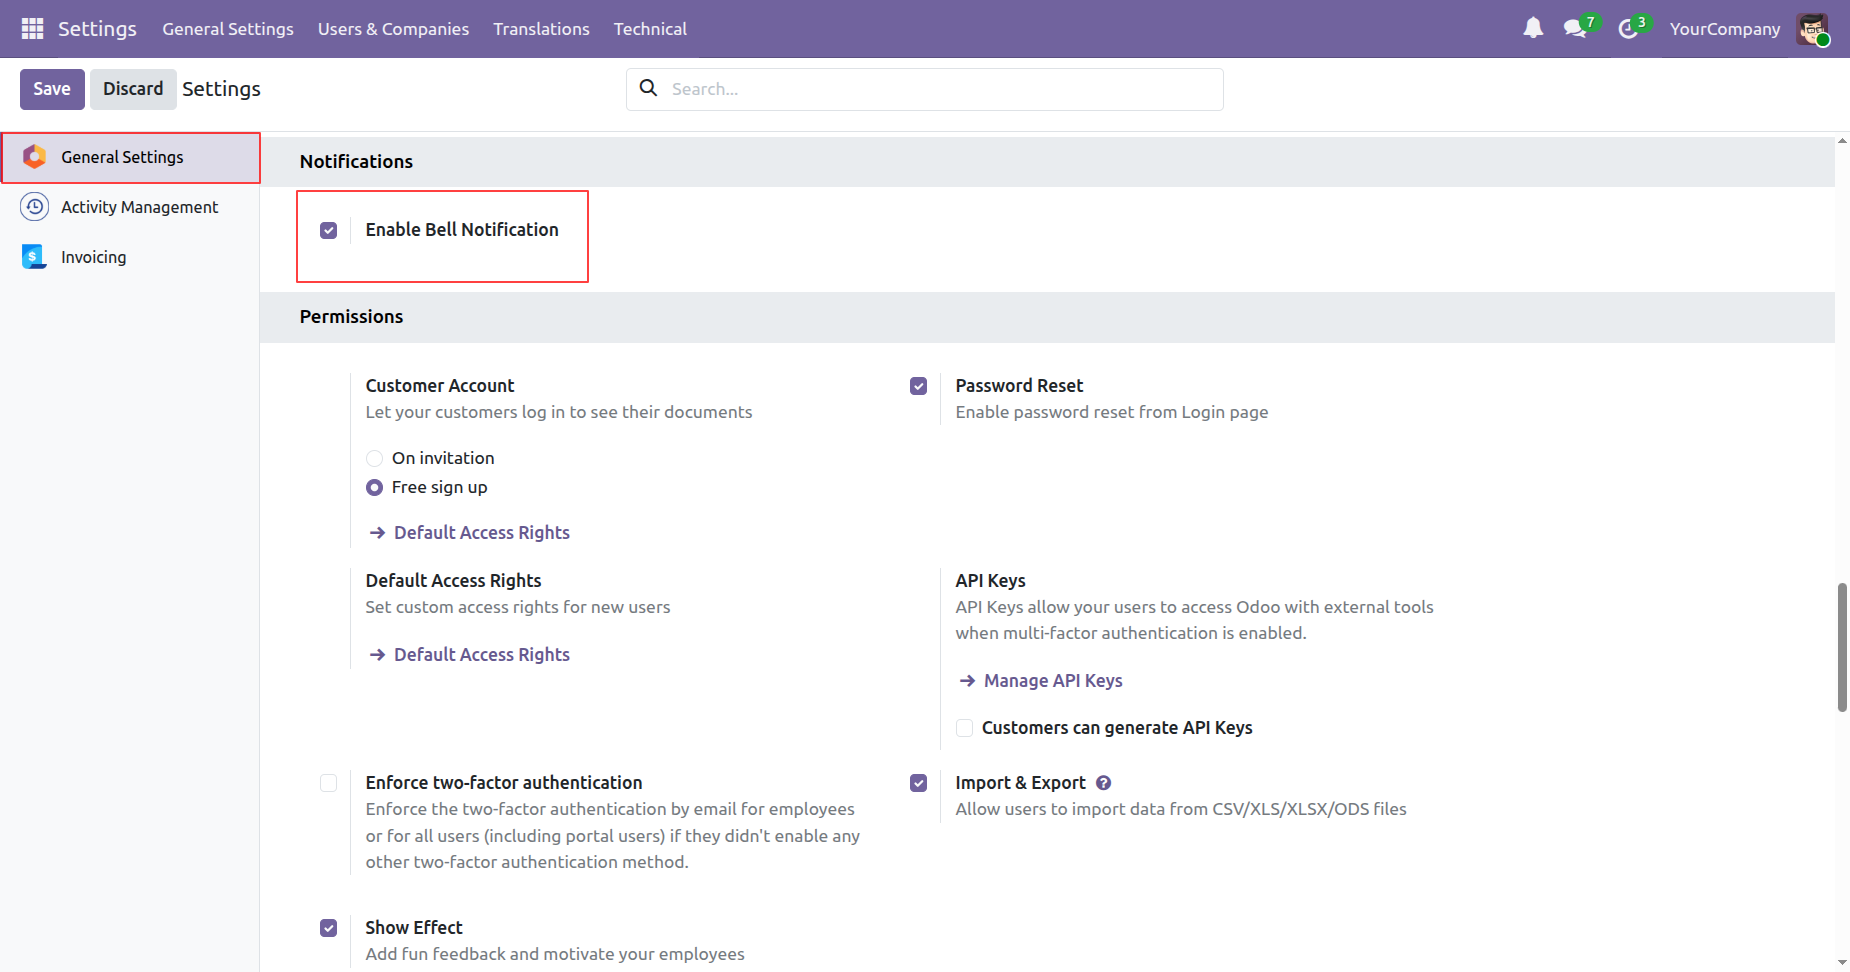Open the Users & Companies menu
Image resolution: width=1850 pixels, height=972 pixels.
393,29
